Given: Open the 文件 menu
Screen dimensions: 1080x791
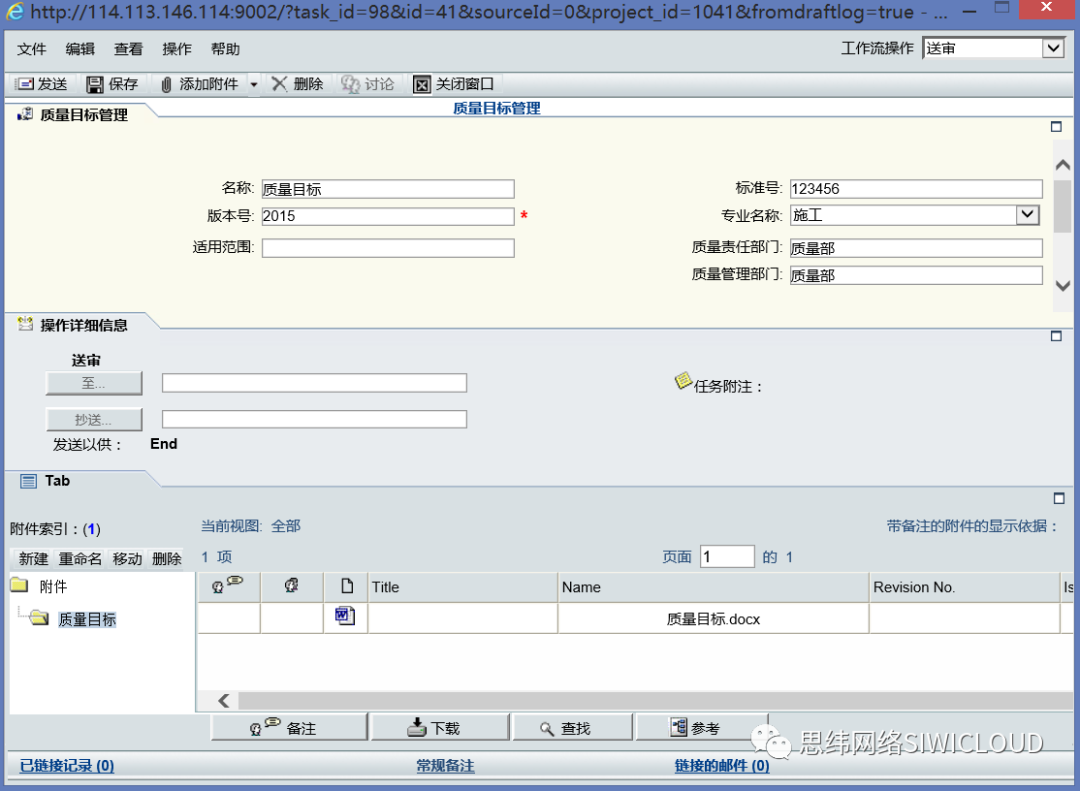Looking at the screenshot, I should tap(31, 49).
